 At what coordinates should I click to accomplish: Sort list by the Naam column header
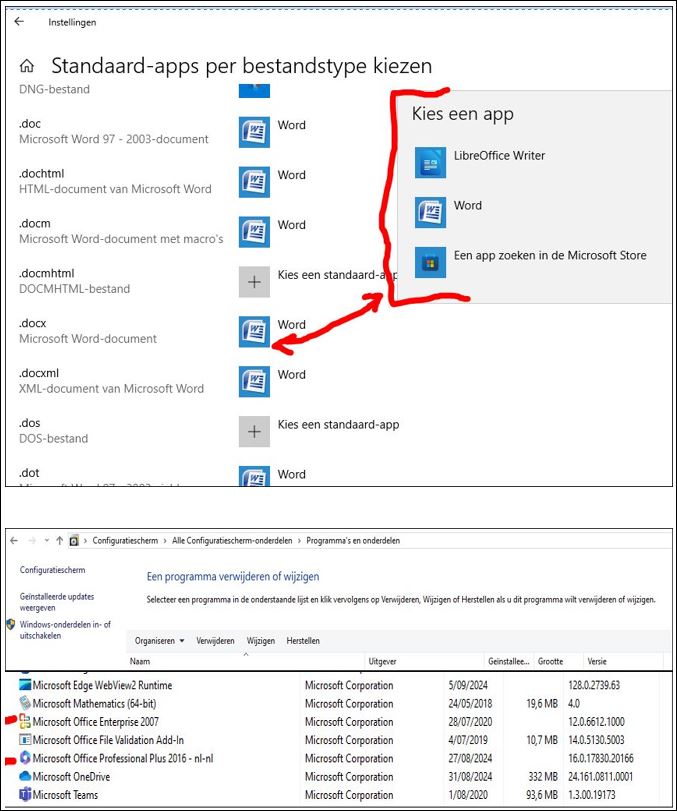[x=140, y=662]
